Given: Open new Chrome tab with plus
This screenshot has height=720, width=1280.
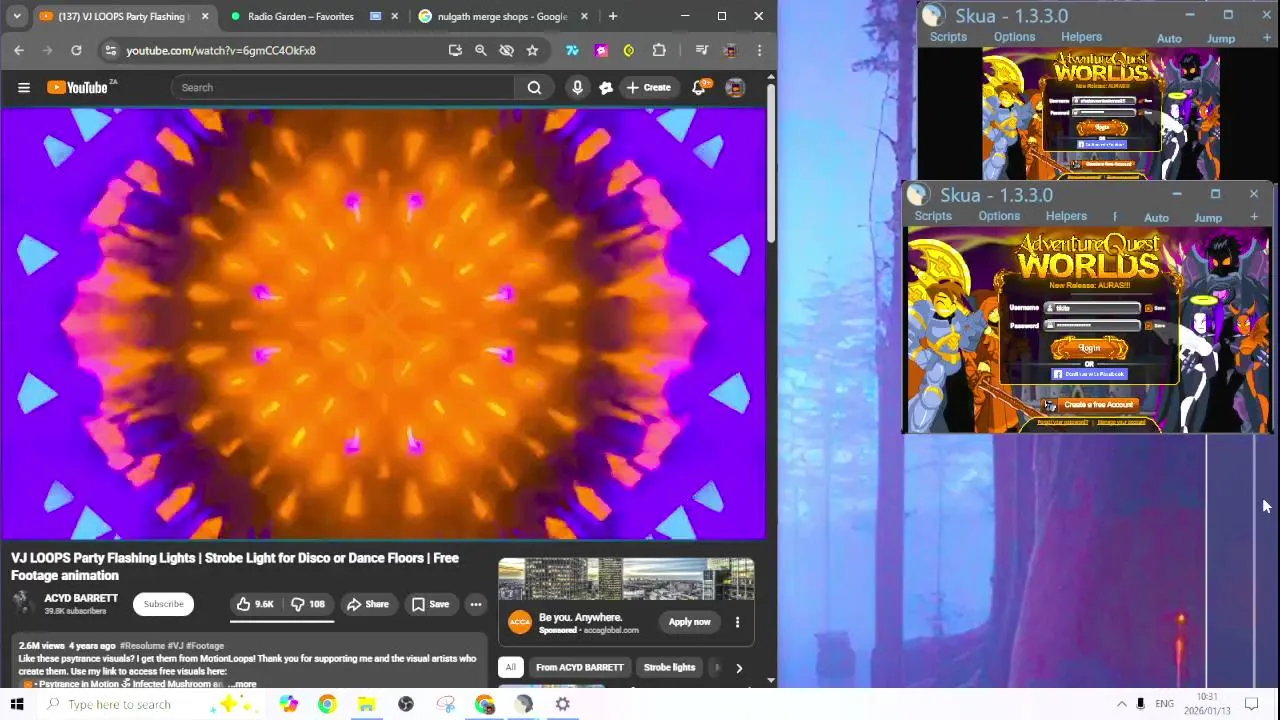Looking at the screenshot, I should point(613,16).
